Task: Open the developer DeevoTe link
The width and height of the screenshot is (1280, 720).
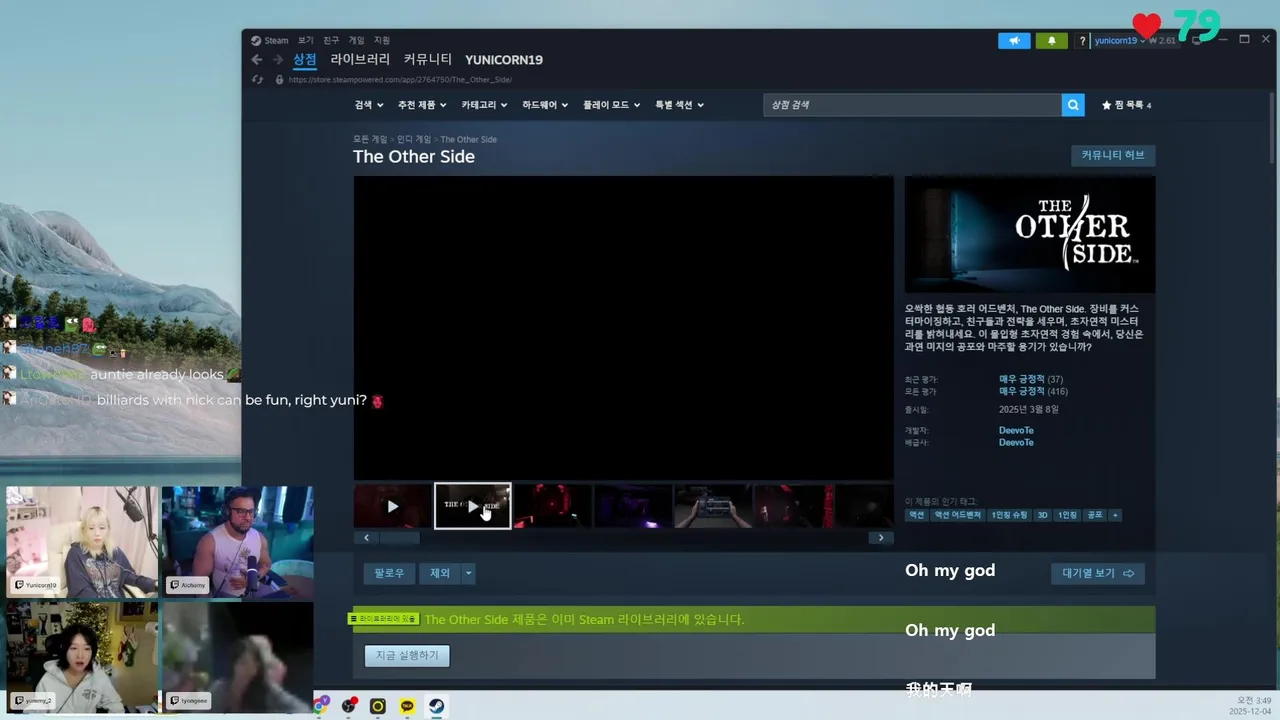Action: click(1016, 430)
